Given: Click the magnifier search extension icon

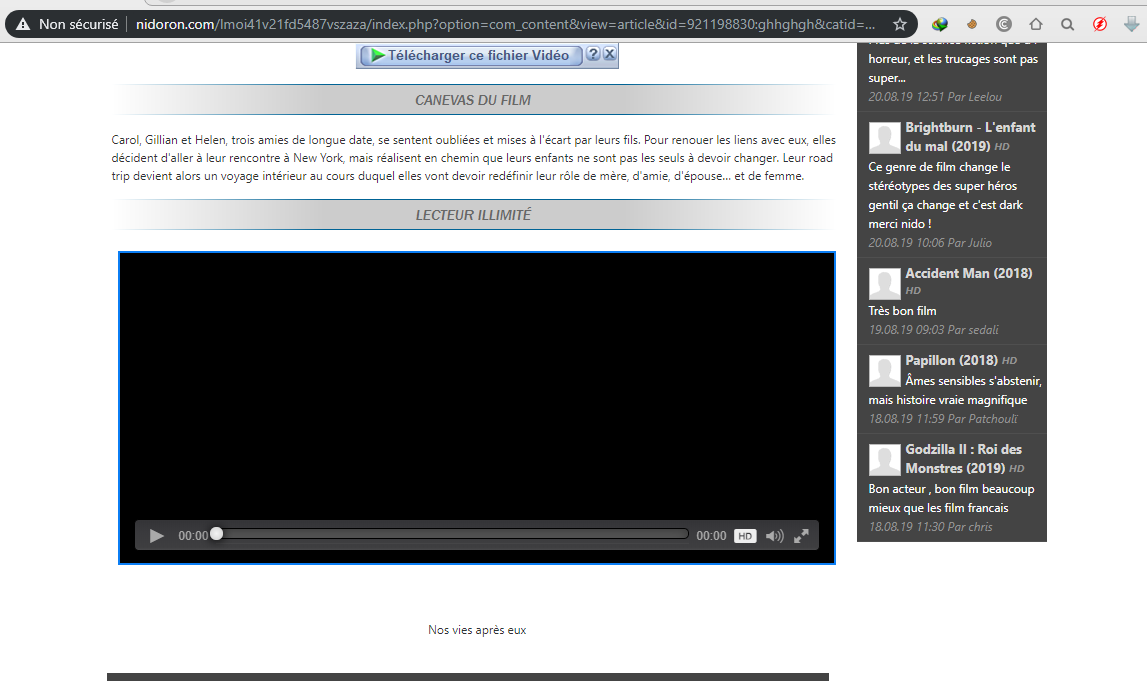Looking at the screenshot, I should tap(1067, 24).
